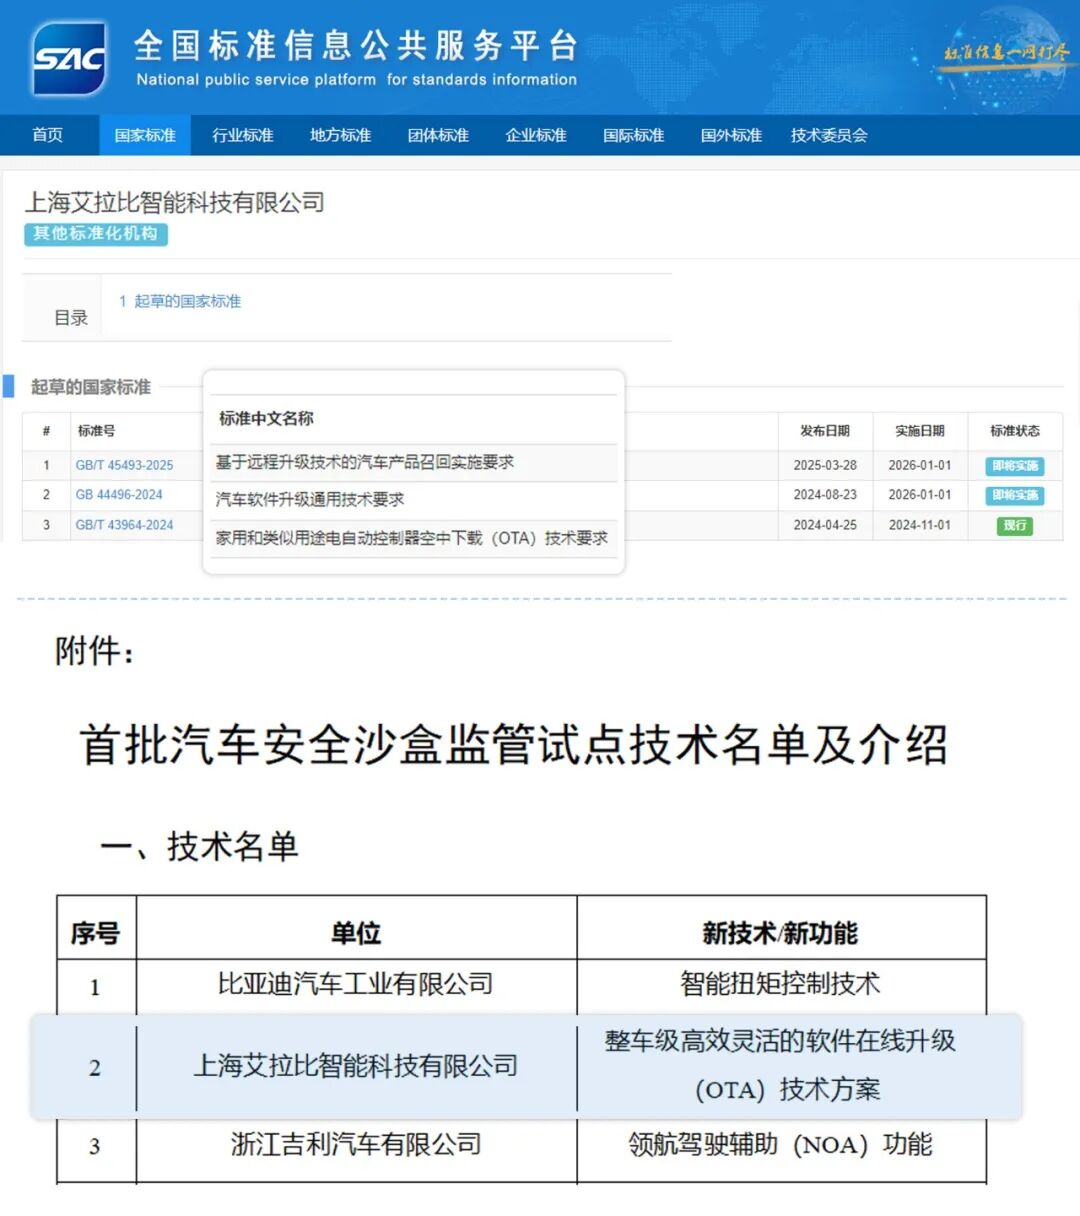
Task: Click the 首批汽车安全沙盒监管试点 title
Action: tap(514, 745)
